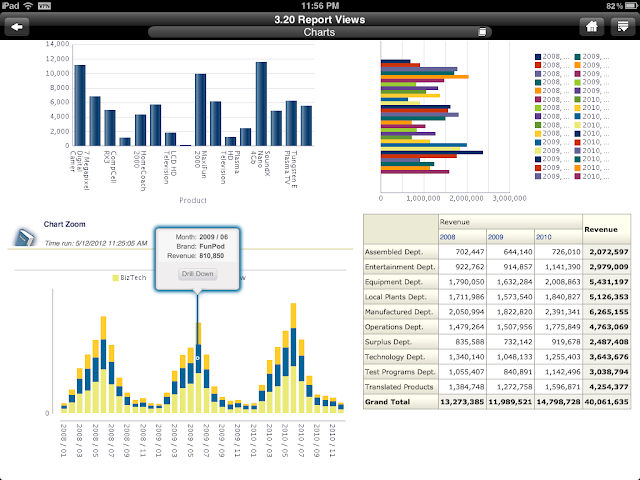Tap the Wi-Fi status icon
The height and width of the screenshot is (480, 640).
[28, 5]
